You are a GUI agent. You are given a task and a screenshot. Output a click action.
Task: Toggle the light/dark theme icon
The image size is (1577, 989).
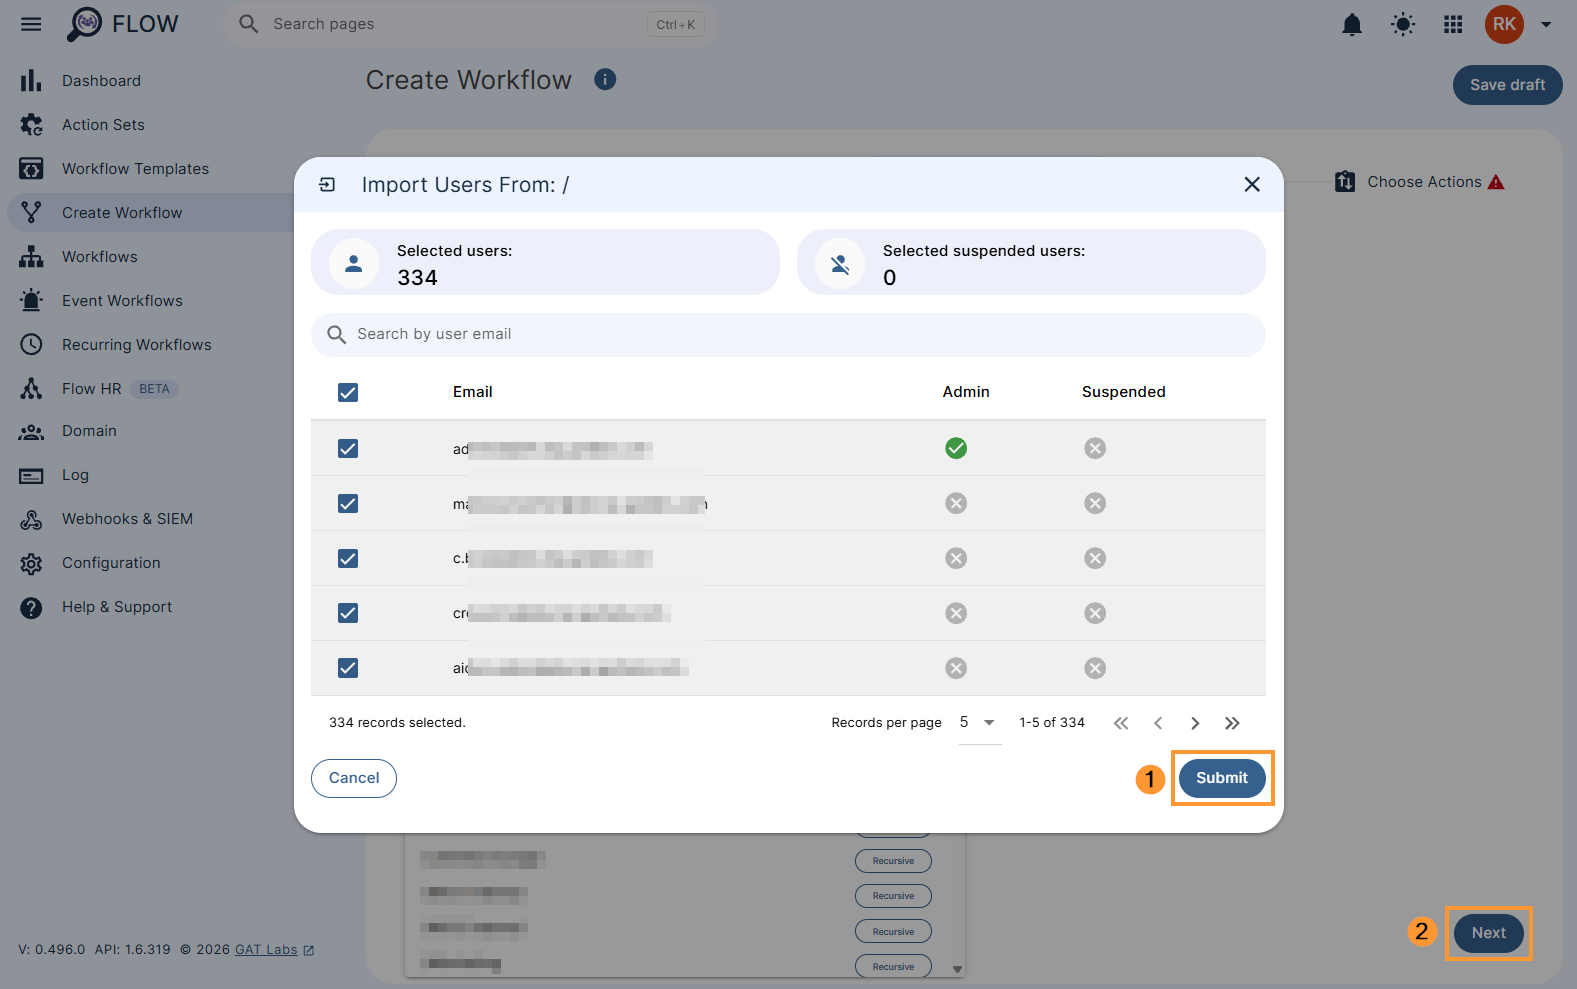(1403, 24)
